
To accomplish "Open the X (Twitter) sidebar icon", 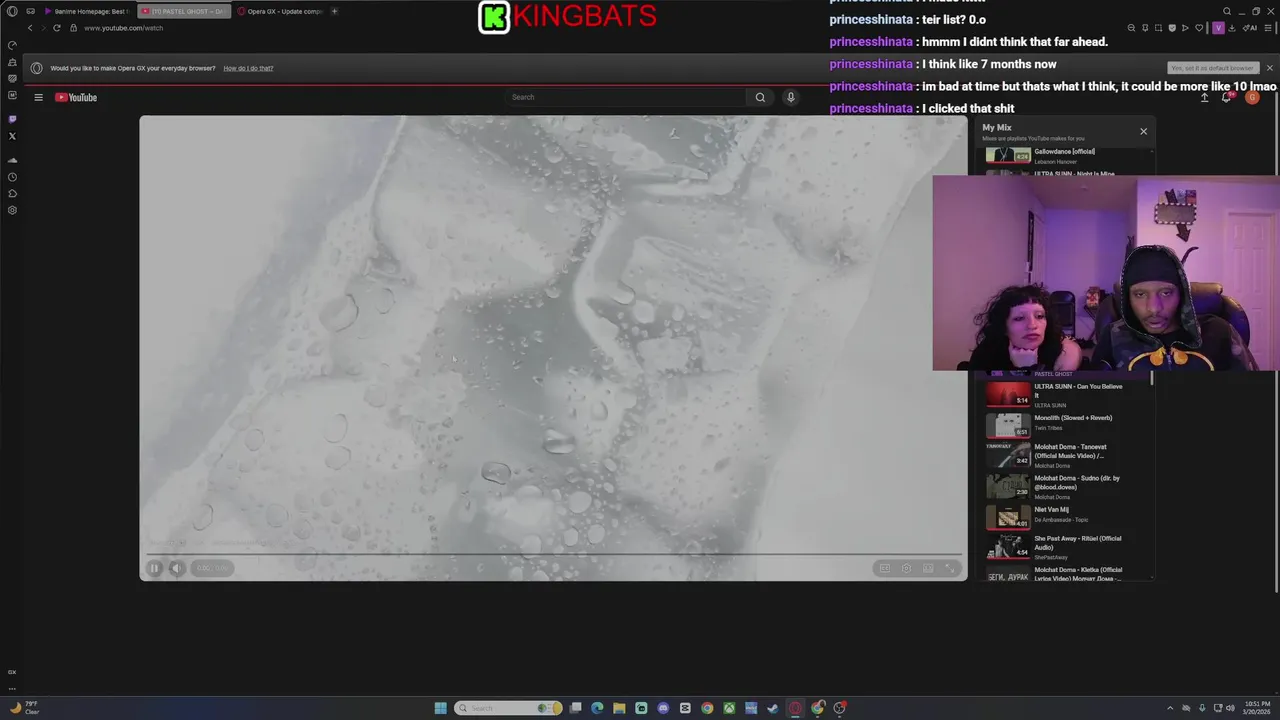I will (12, 136).
